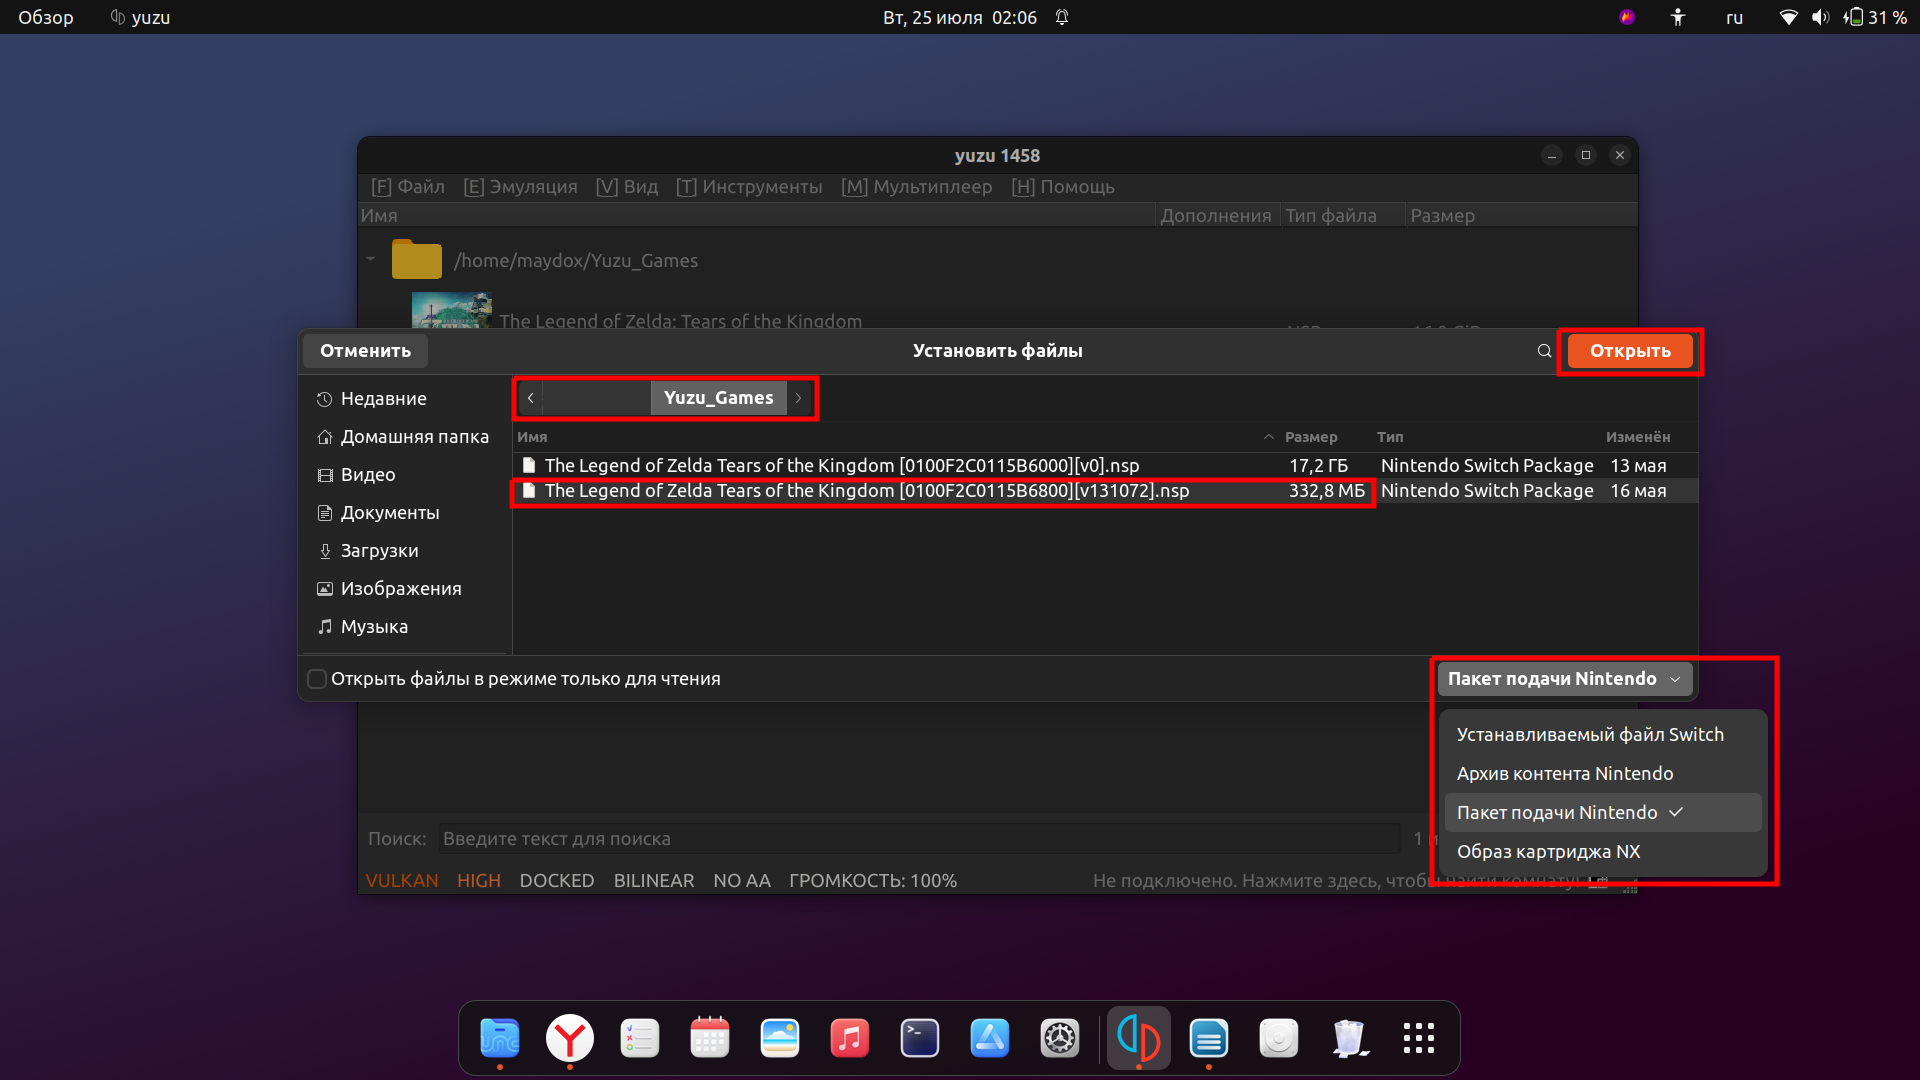This screenshot has width=1920, height=1080.
Task: Click the Отменить button
Action: click(365, 351)
